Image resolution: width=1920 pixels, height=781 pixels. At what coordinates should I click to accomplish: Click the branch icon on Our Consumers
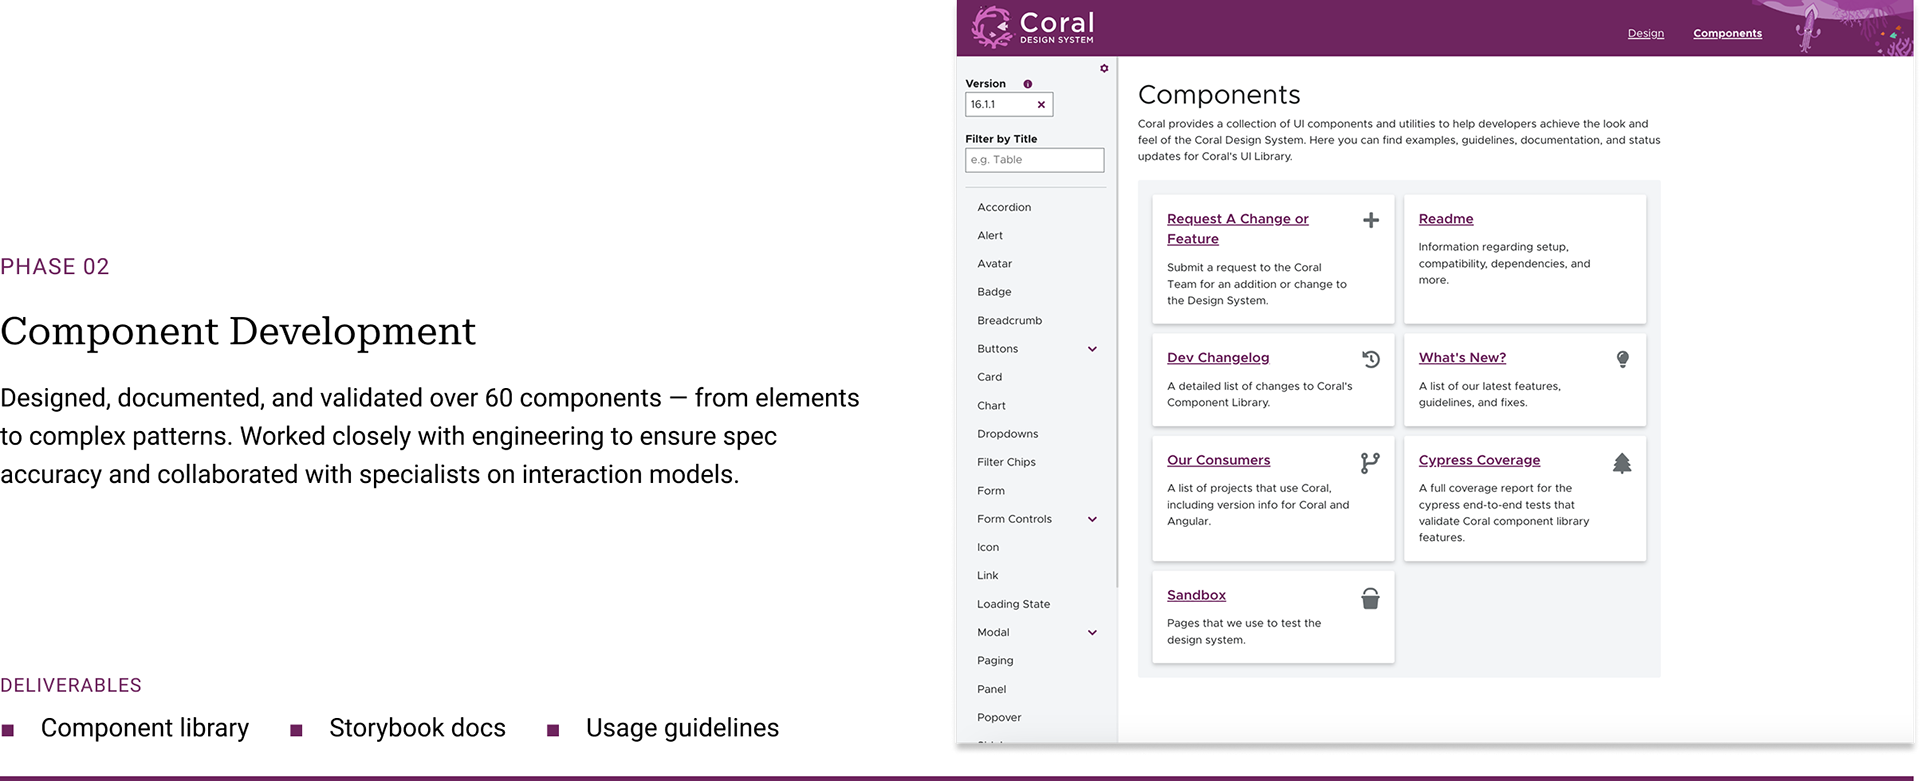tap(1370, 462)
